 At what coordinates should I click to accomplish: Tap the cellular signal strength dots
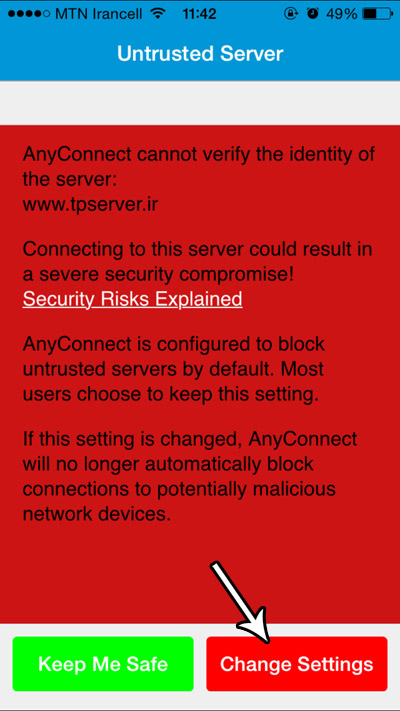tap(29, 14)
